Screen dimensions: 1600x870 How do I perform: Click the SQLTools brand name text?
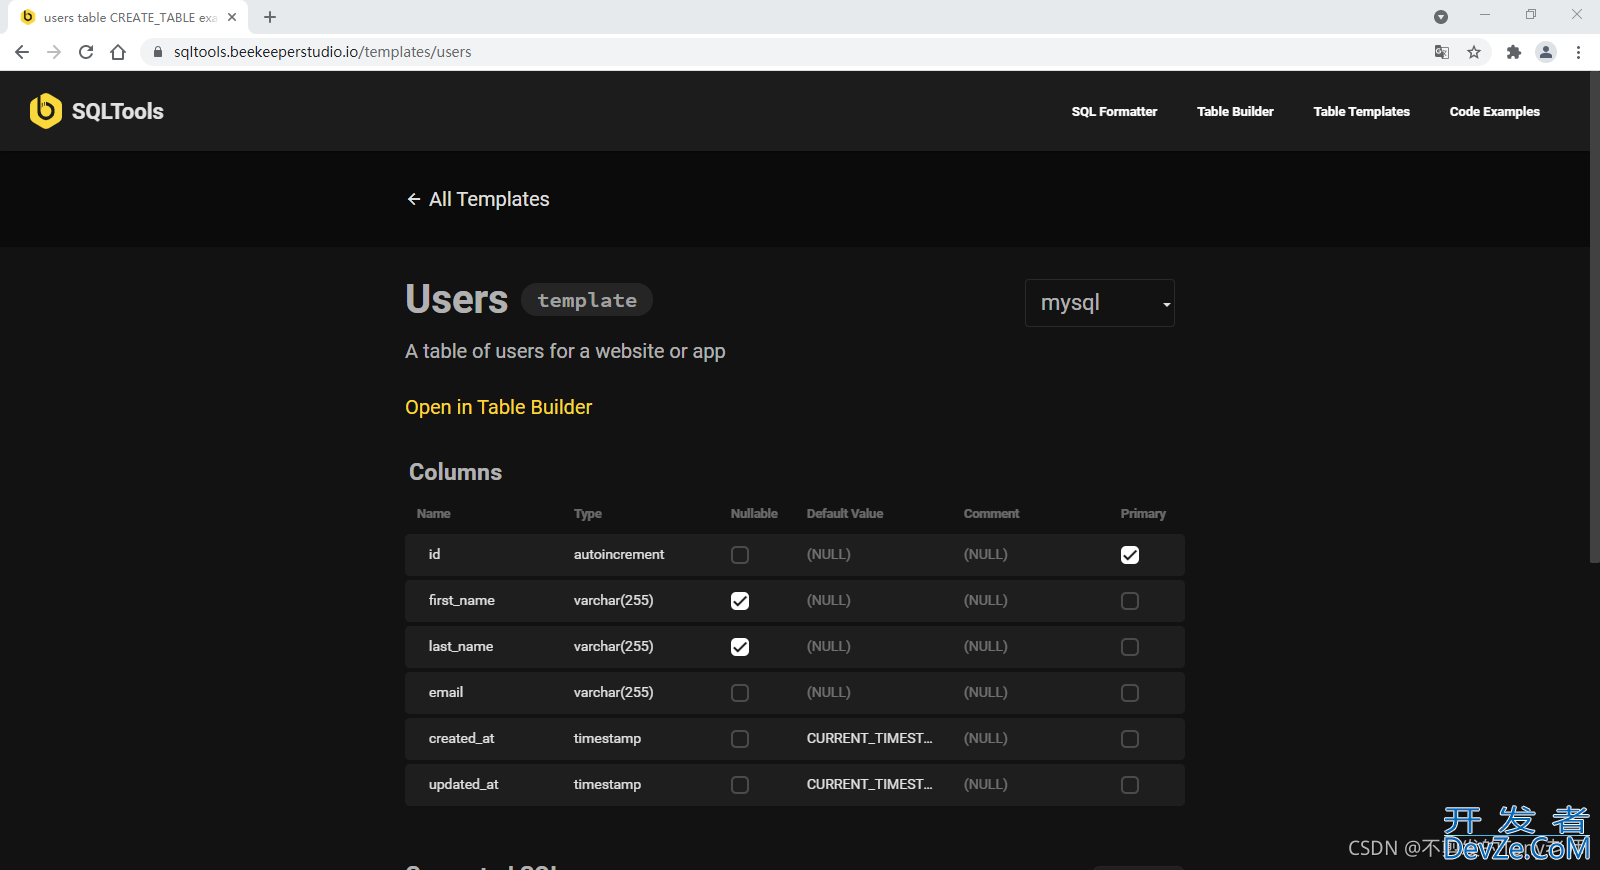coord(118,111)
